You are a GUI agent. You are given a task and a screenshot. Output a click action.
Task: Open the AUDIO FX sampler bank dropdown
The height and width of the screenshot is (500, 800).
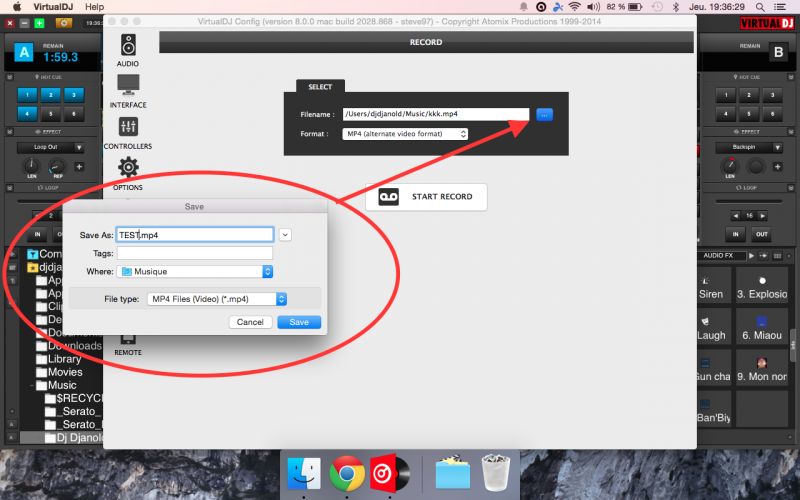tap(721, 256)
